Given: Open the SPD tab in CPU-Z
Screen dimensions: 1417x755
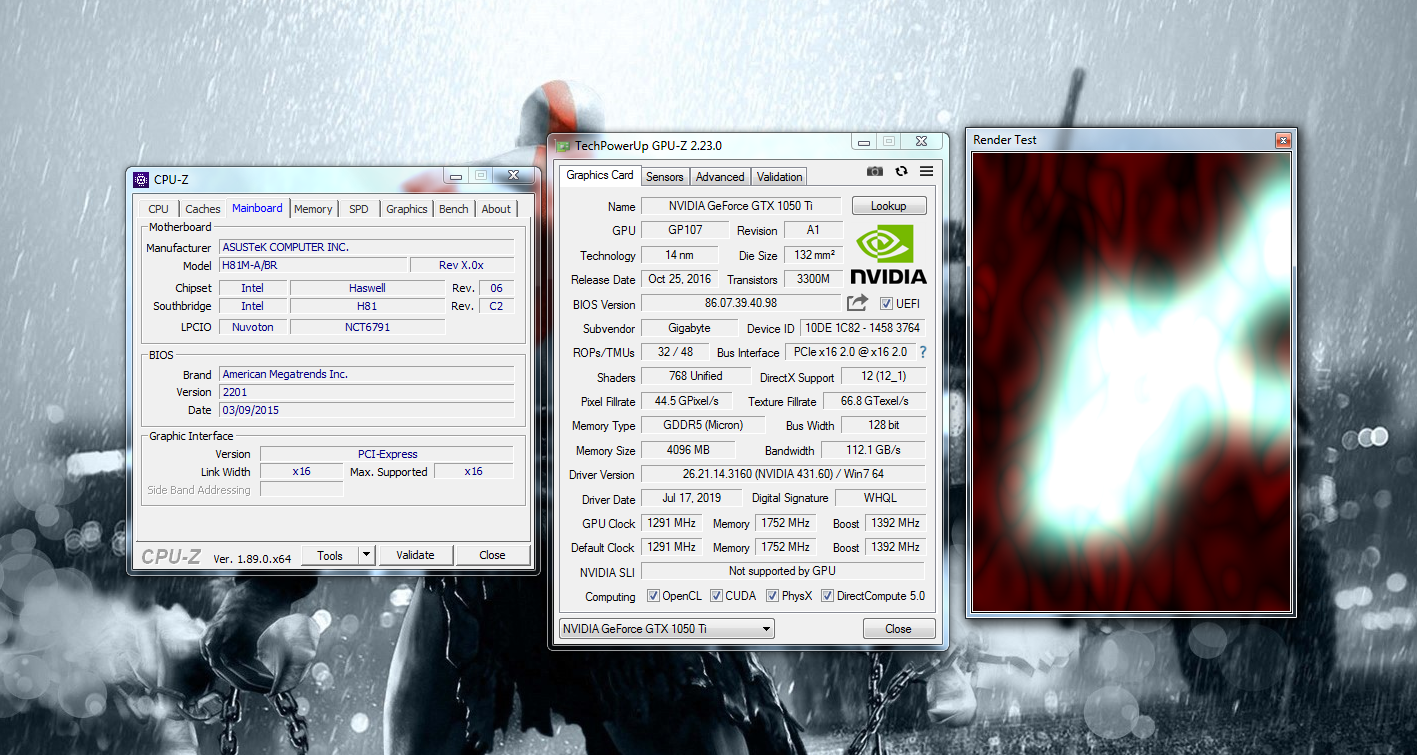Looking at the screenshot, I should pyautogui.click(x=359, y=209).
